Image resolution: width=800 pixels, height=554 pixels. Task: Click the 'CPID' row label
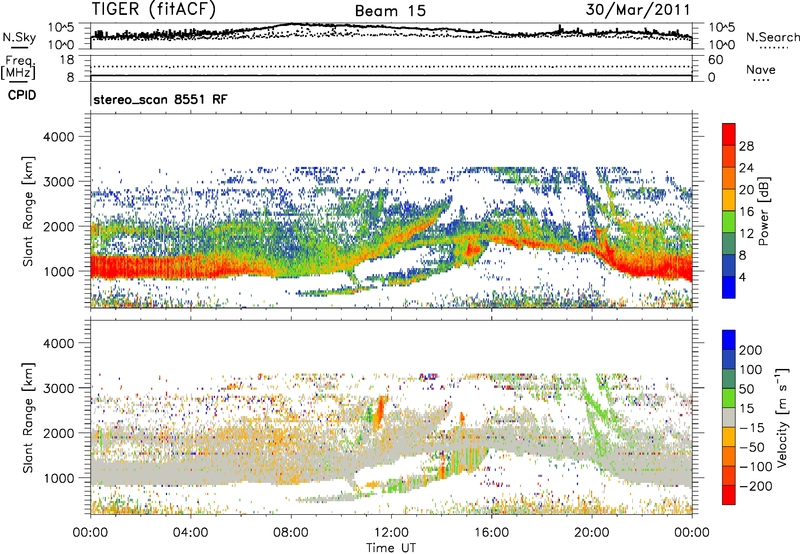22,95
